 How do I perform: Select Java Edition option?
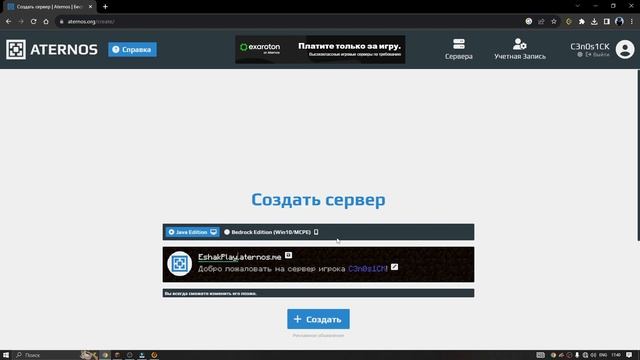click(x=192, y=232)
